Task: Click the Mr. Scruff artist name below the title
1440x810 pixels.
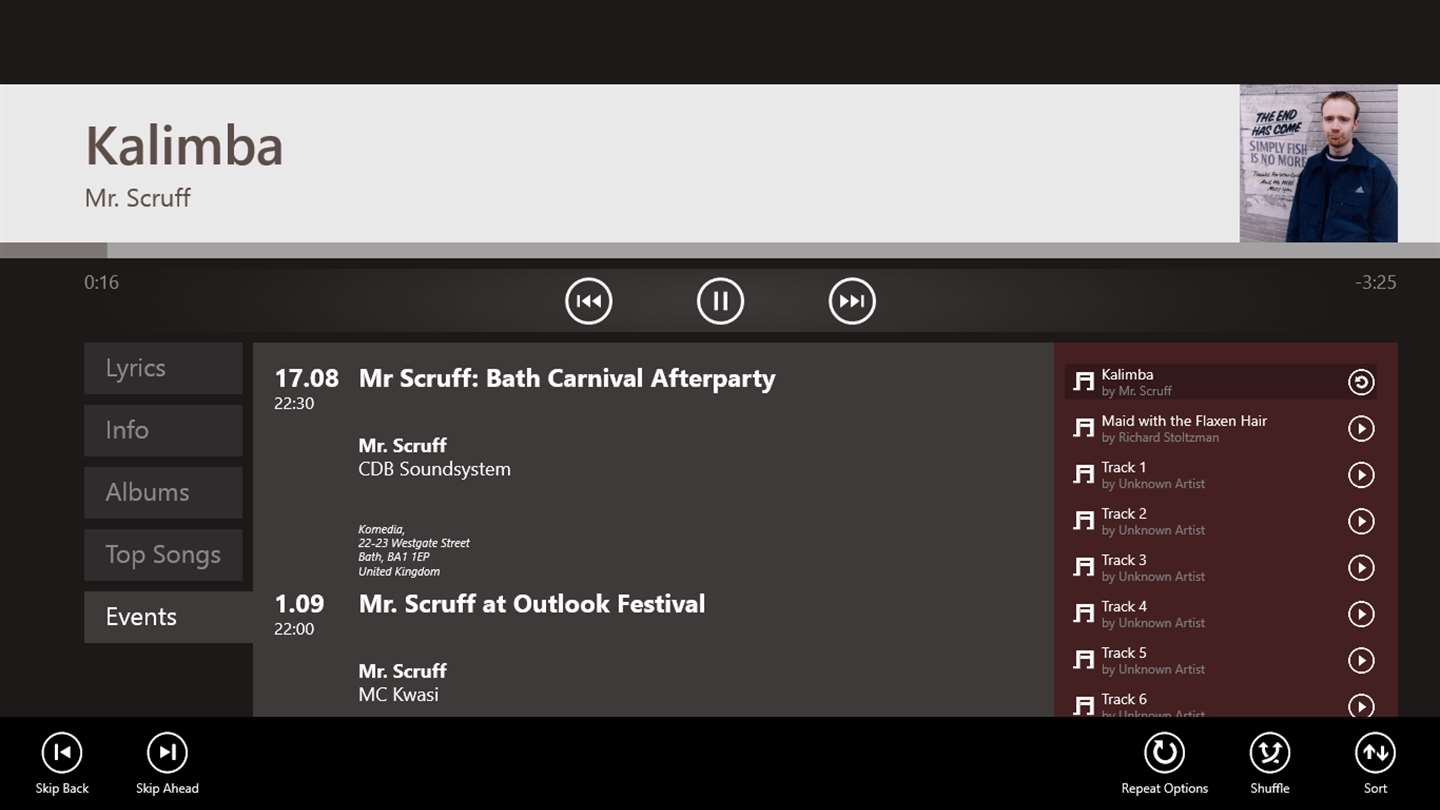Action: point(138,198)
